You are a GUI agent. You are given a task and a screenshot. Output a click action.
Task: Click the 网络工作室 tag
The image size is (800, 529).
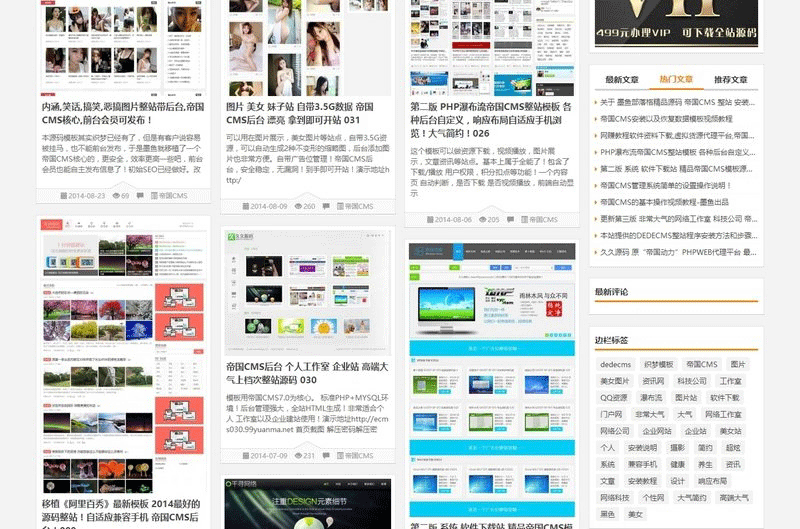click(x=723, y=414)
